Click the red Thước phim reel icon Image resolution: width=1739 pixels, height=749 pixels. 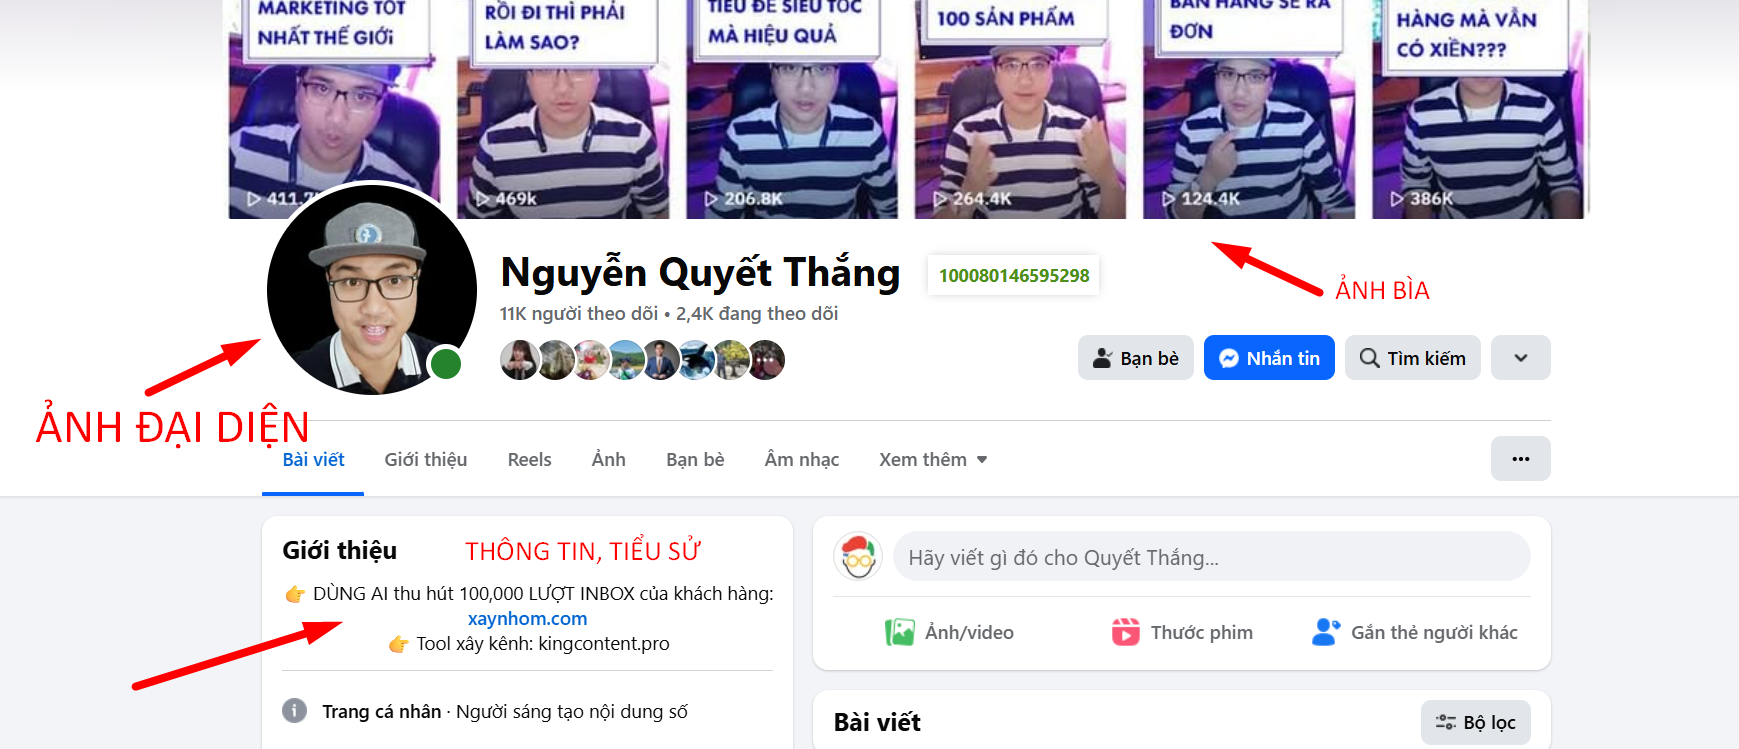pyautogui.click(x=1126, y=632)
